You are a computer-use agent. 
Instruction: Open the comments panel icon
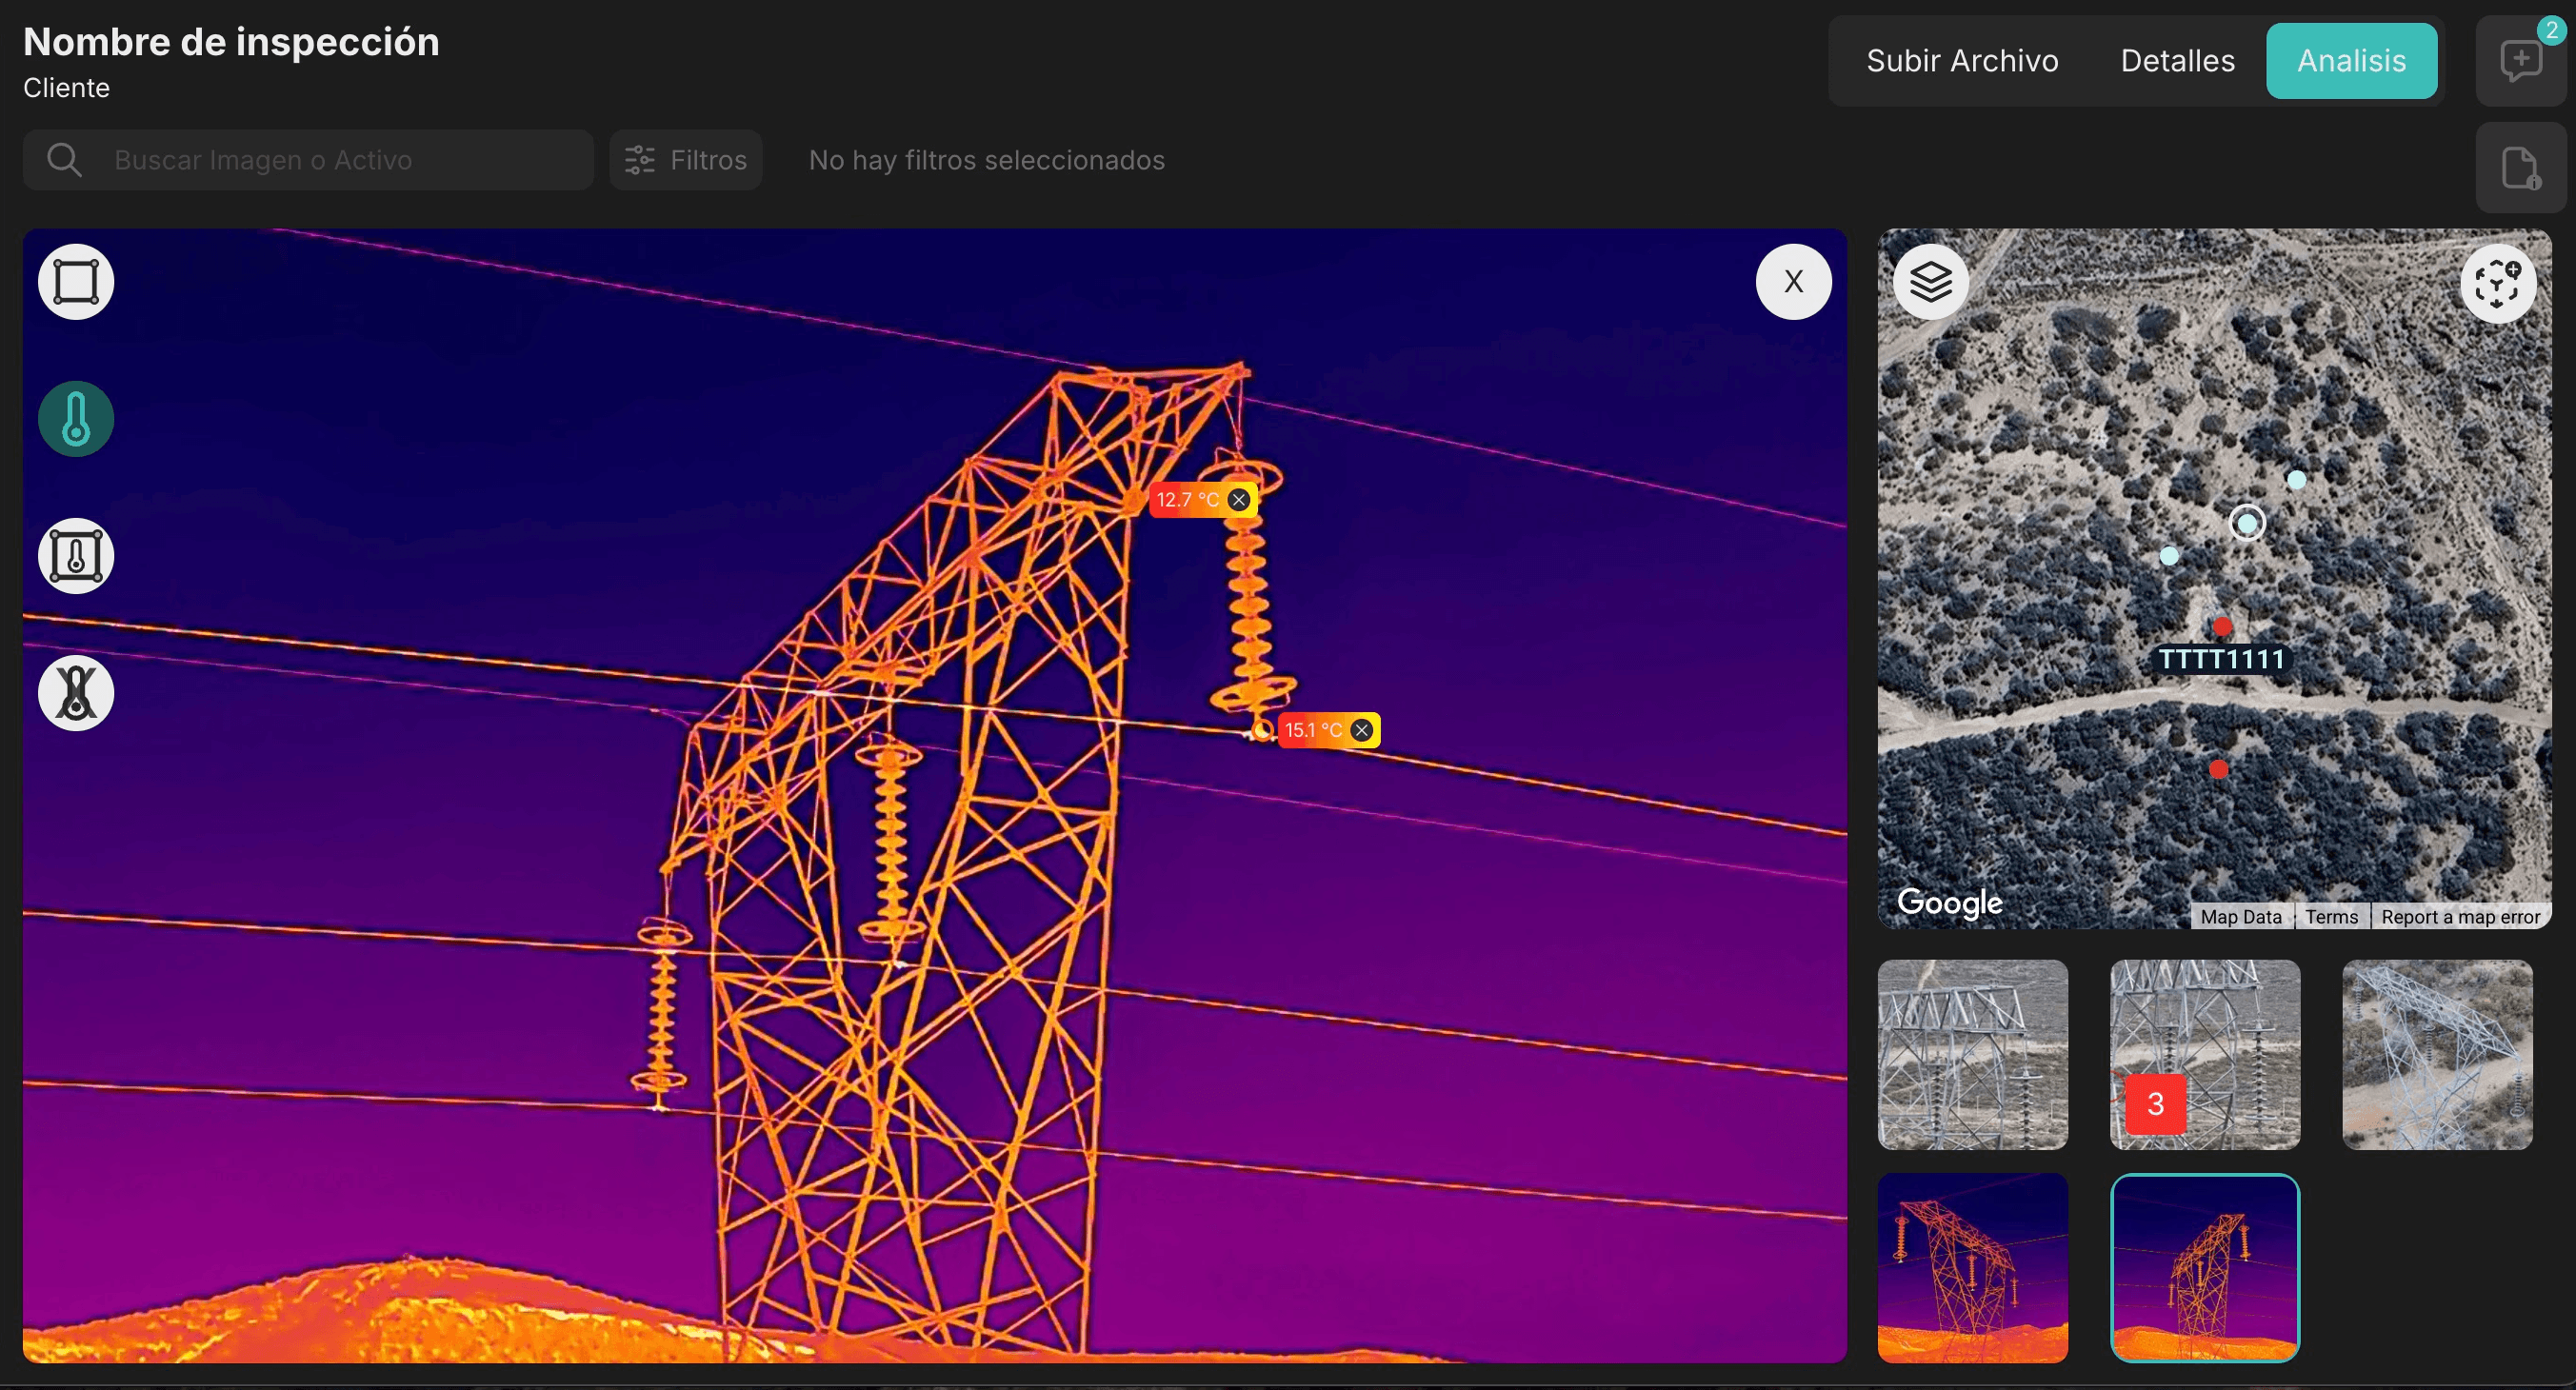[2520, 61]
